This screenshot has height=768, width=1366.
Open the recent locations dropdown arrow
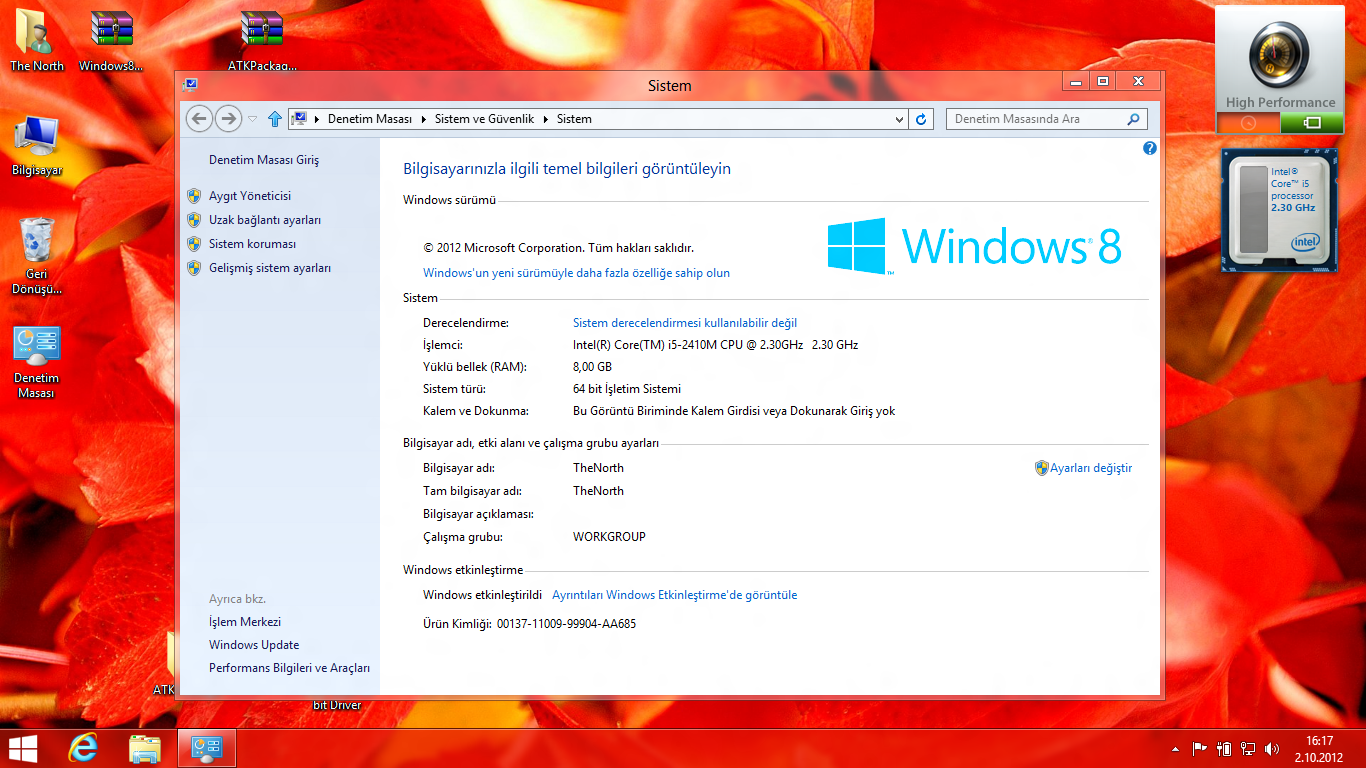pos(252,119)
